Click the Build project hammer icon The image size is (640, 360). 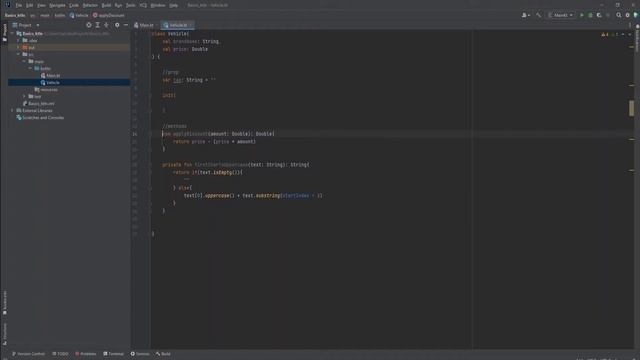point(539,15)
